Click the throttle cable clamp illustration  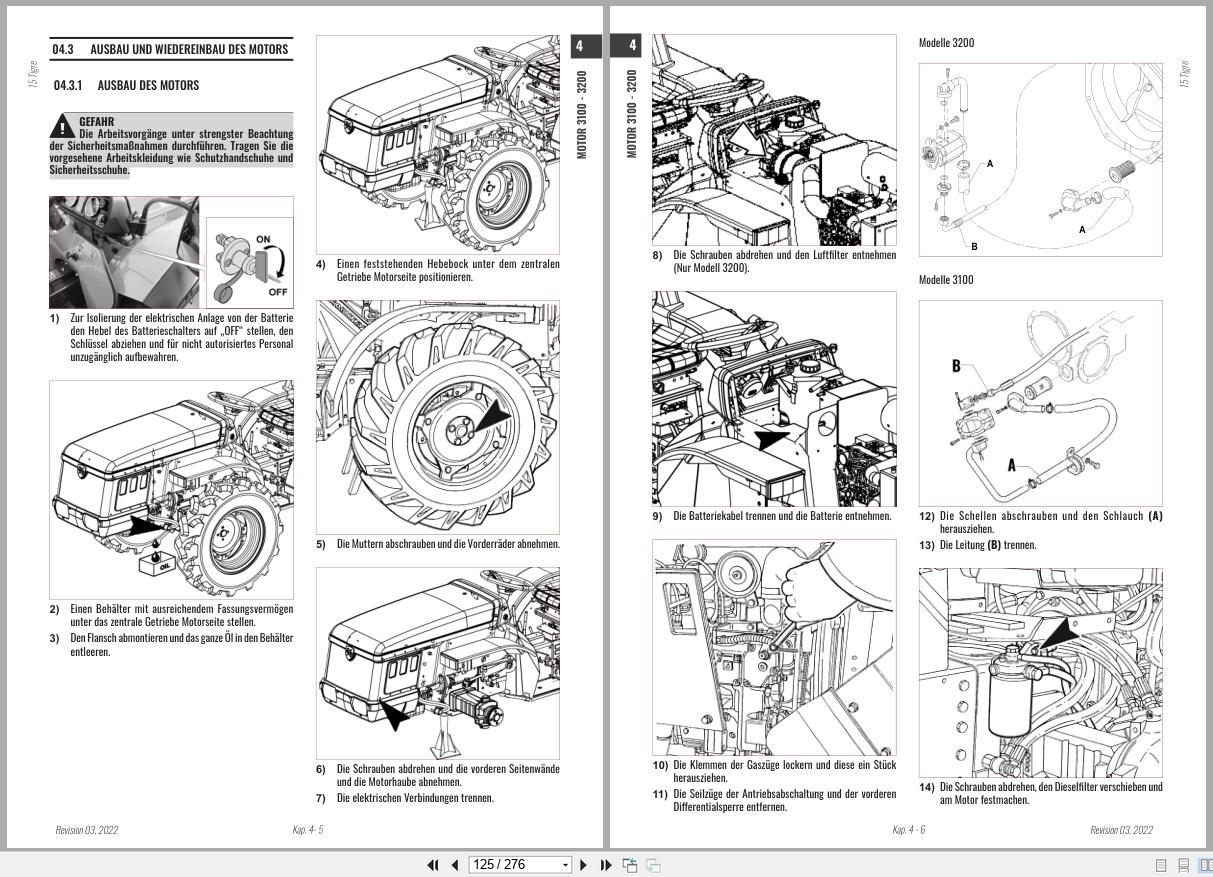pos(774,647)
